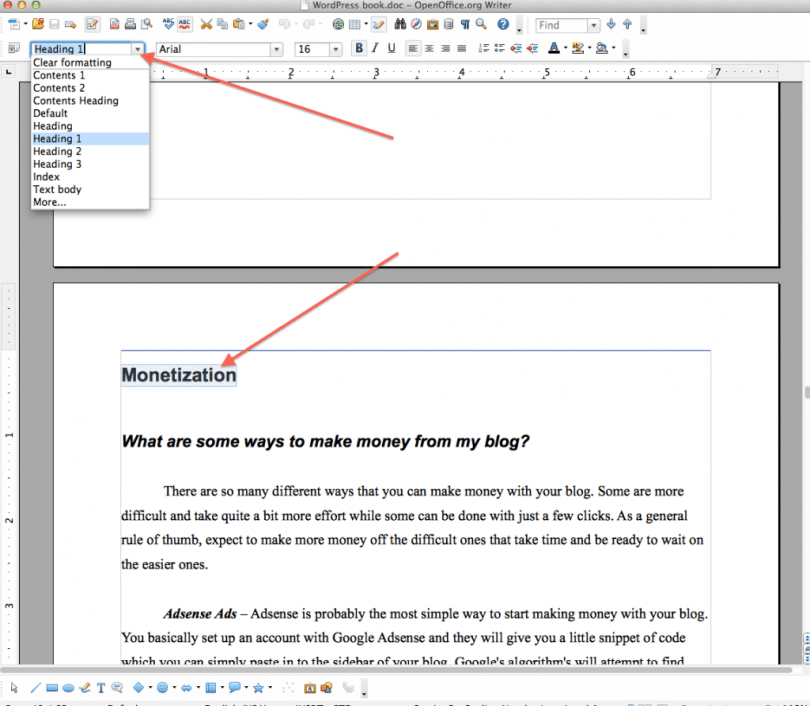Screen dimensions: 810x706
Task: Toggle Nonprinting Characters pilcrow icon
Action: click(x=465, y=24)
